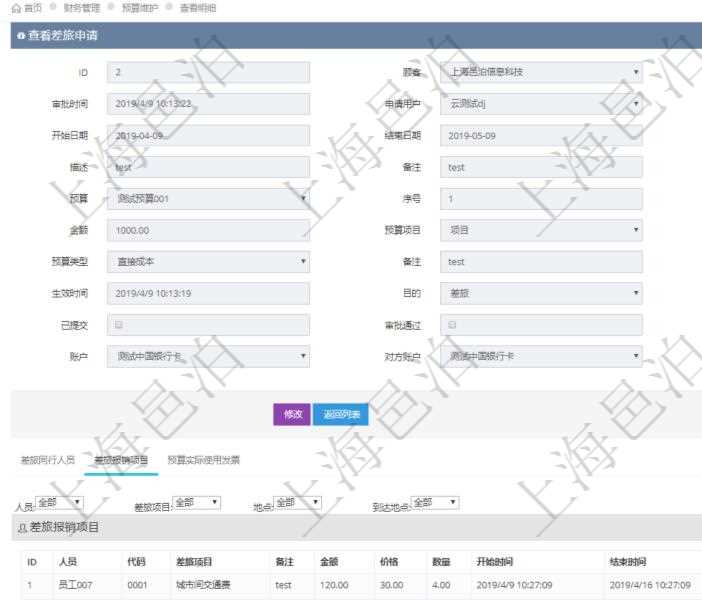This screenshot has height=600, width=702.
Task: Open the 顾客 dropdown
Action: pos(541,73)
